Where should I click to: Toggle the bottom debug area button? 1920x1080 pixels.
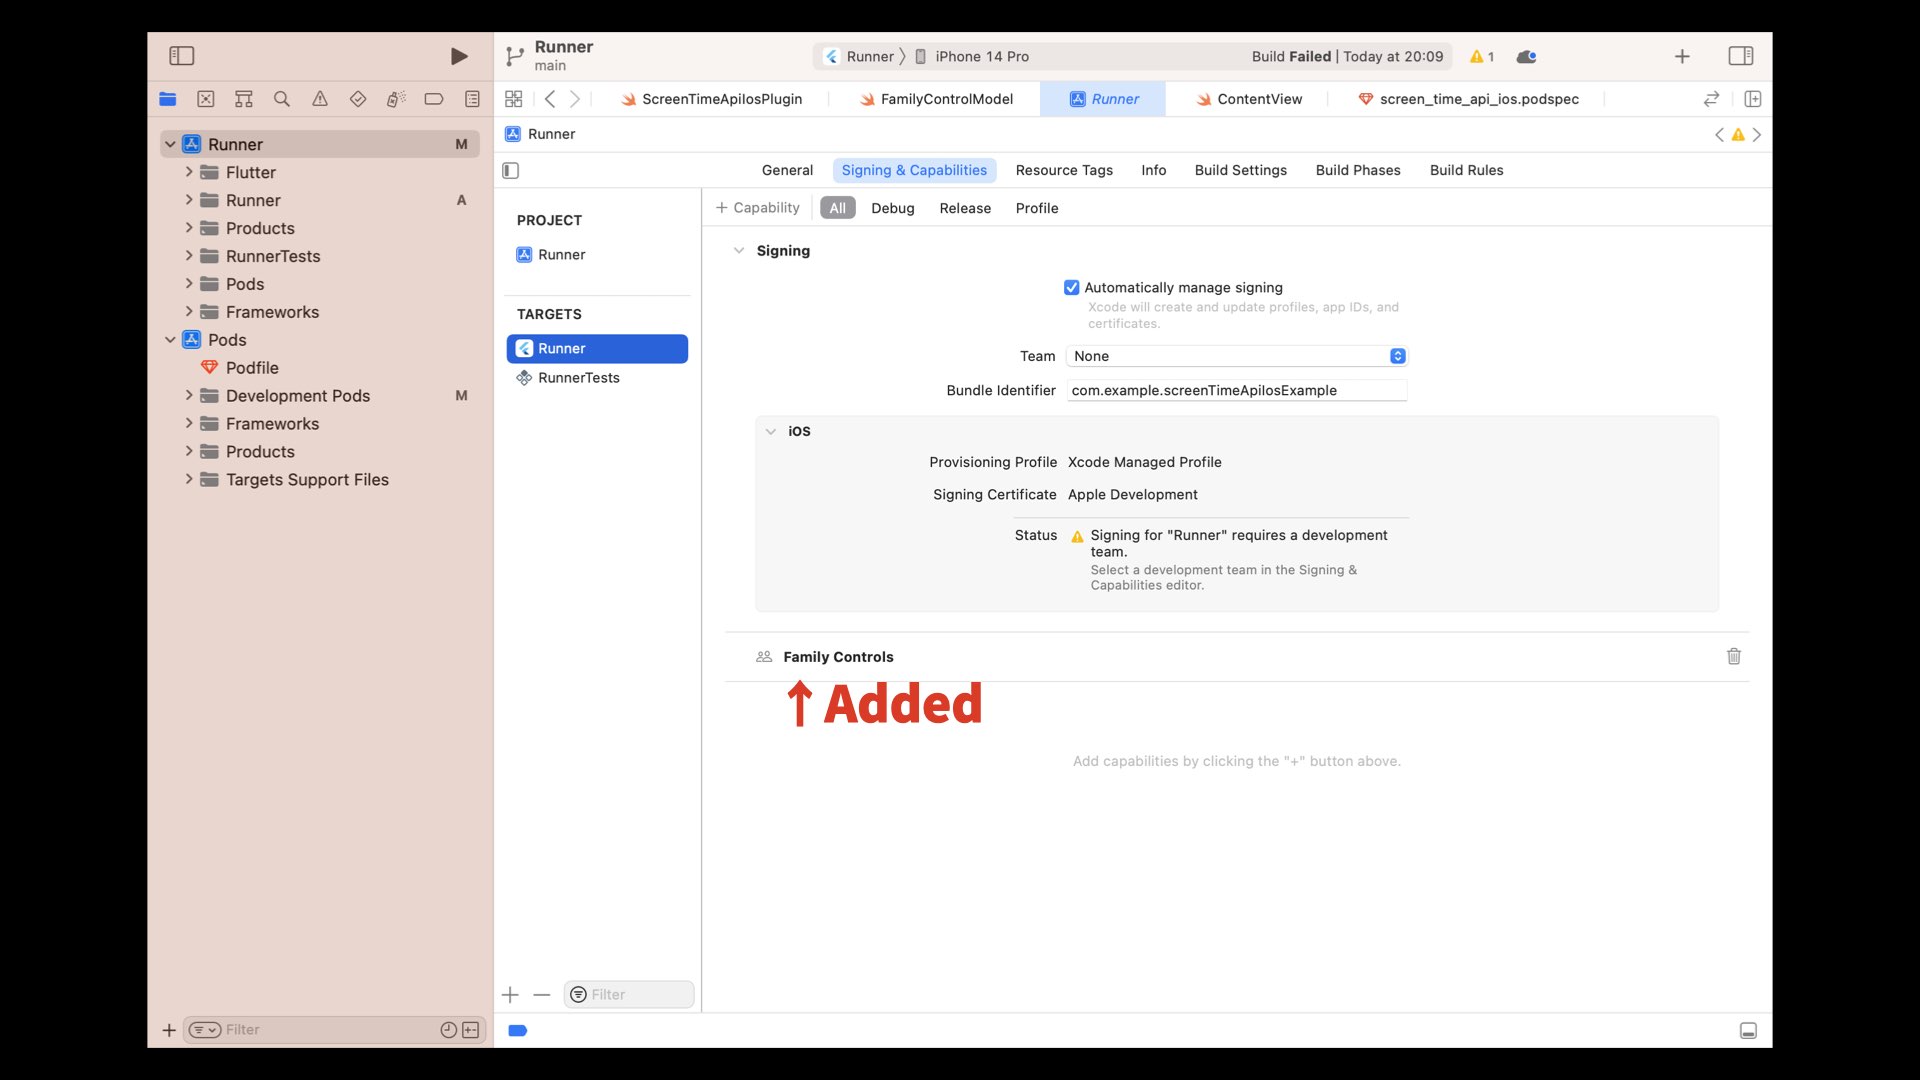pyautogui.click(x=1748, y=1031)
